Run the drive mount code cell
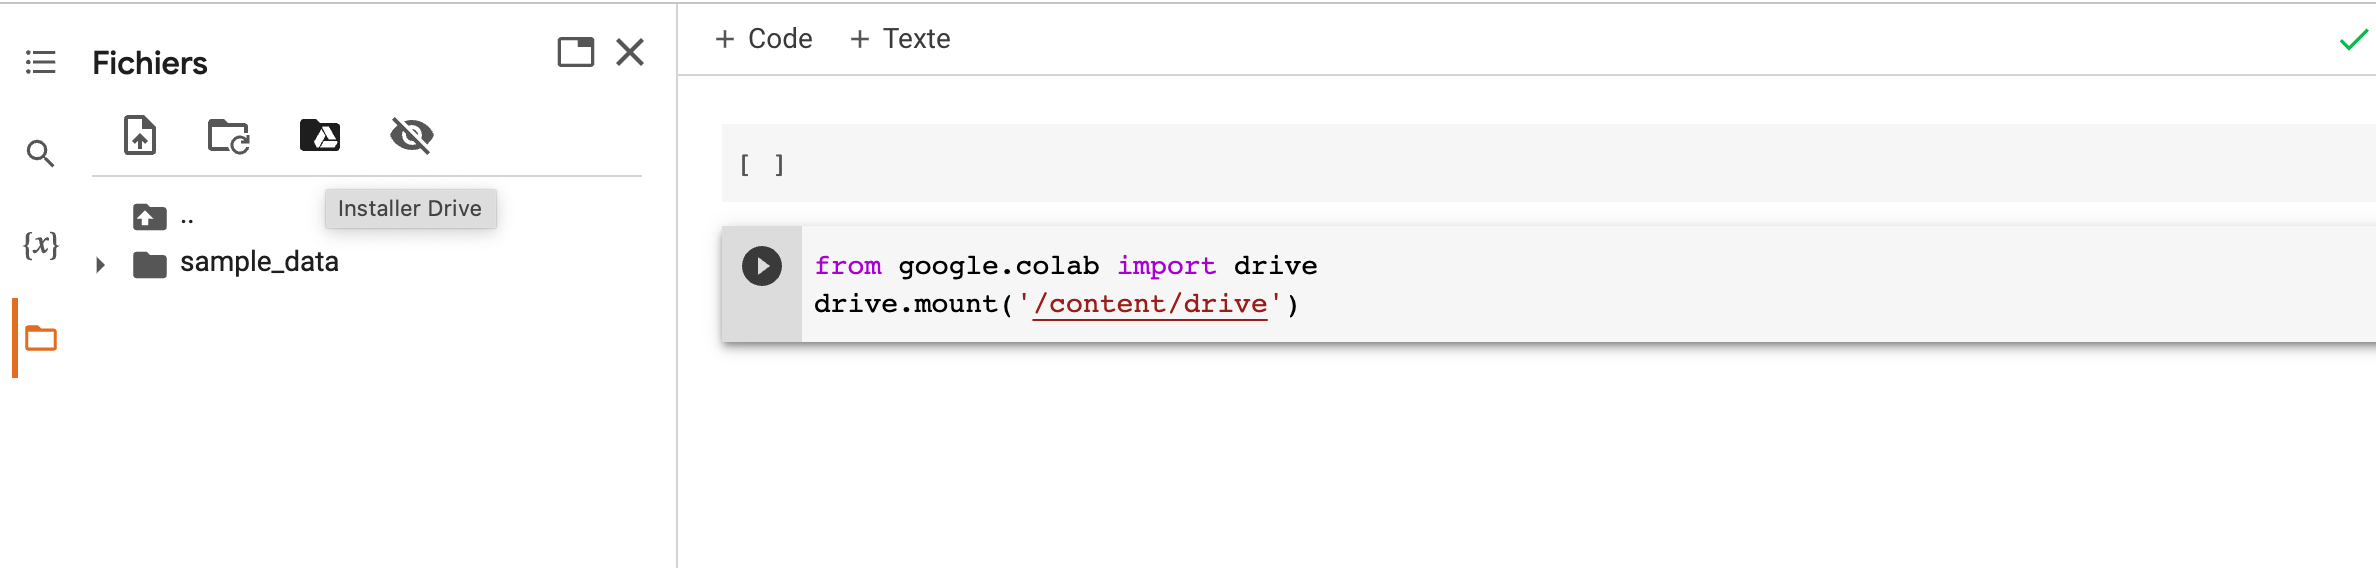2376x568 pixels. 762,266
